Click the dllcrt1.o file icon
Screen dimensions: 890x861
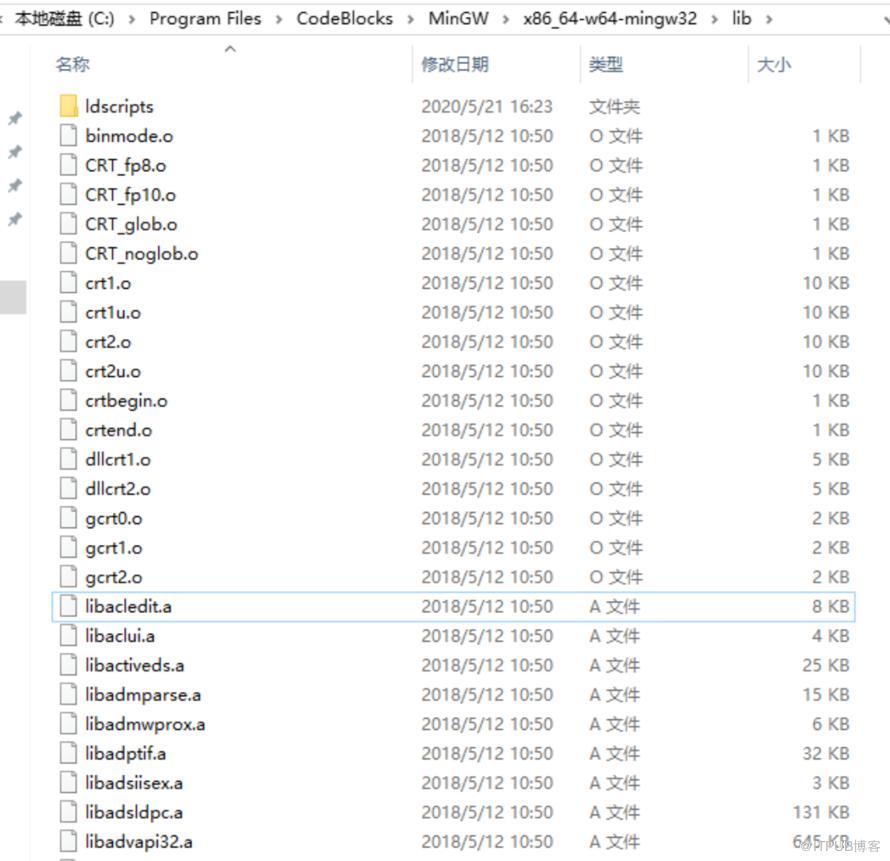68,459
